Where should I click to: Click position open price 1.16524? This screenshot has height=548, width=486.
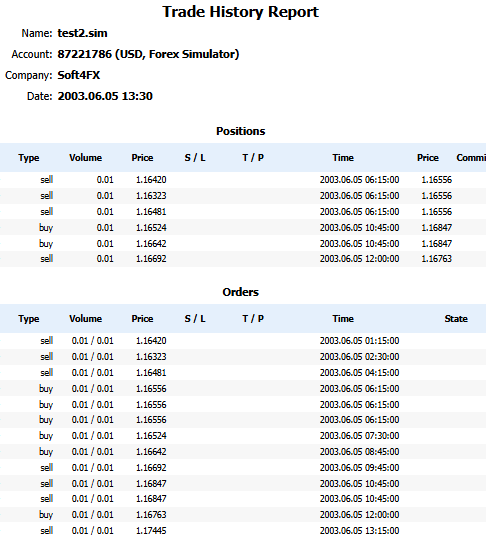(x=151, y=228)
